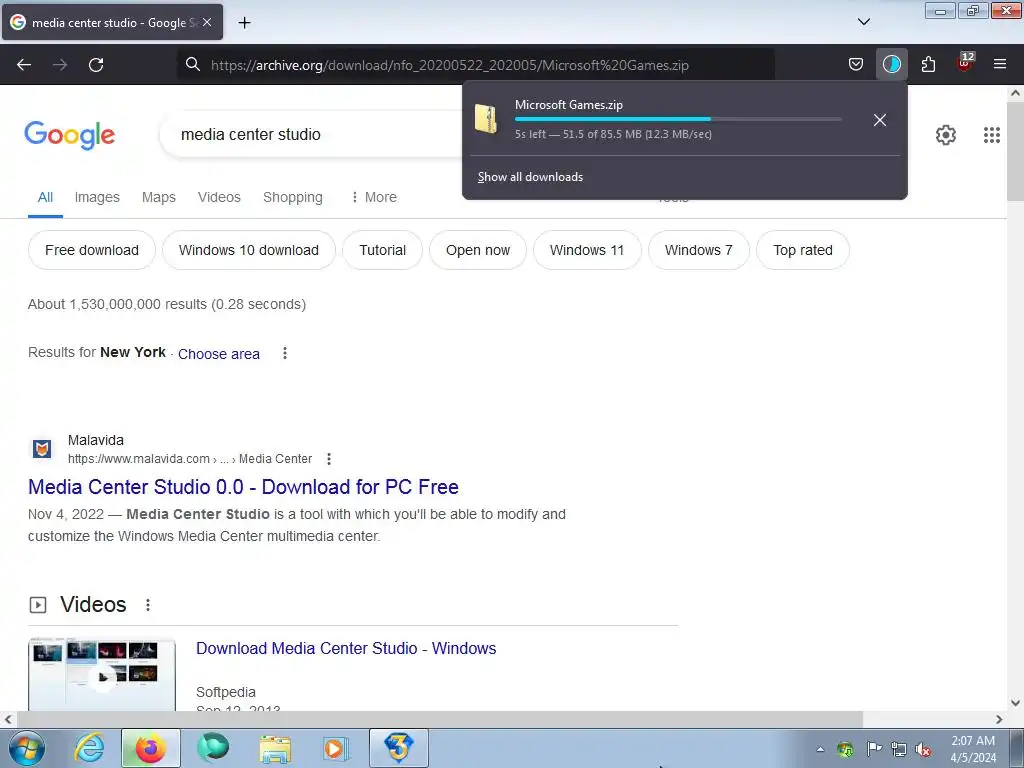Apply the Tutorial filter chip
Viewport: 1024px width, 768px height.
(383, 250)
